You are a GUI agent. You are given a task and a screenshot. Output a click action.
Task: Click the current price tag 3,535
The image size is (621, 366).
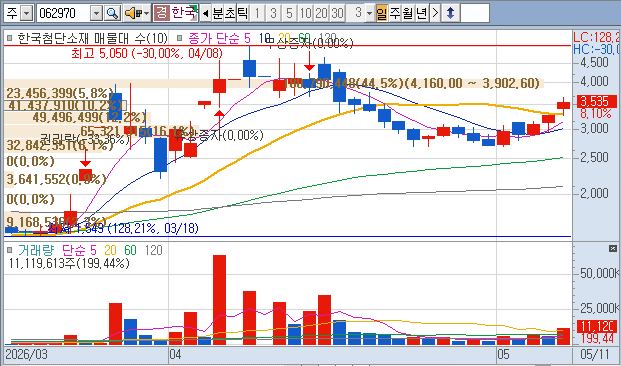597,102
